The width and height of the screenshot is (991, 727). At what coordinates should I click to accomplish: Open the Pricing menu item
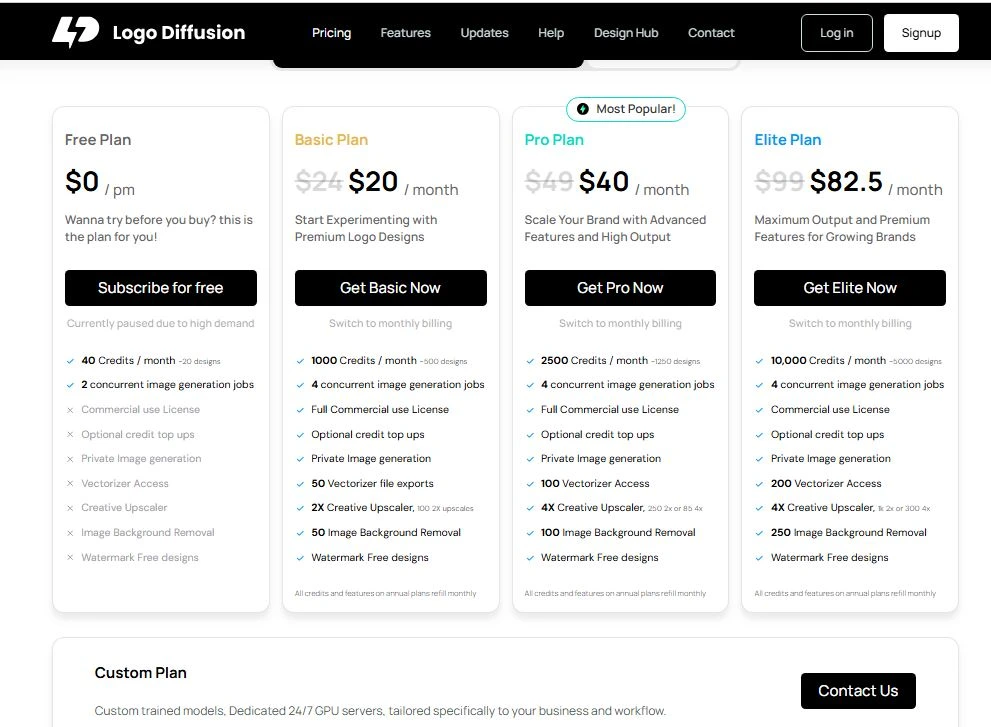pos(331,33)
